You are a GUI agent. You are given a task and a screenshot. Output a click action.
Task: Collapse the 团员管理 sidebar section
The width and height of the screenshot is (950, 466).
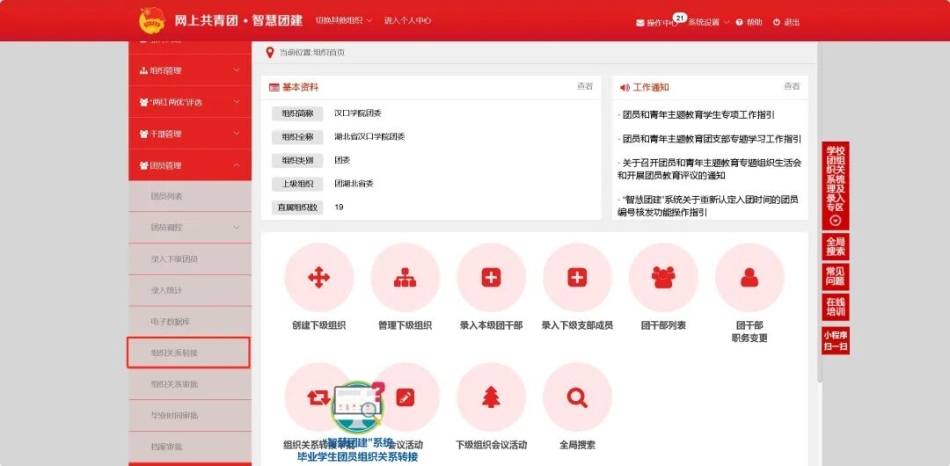click(x=189, y=165)
